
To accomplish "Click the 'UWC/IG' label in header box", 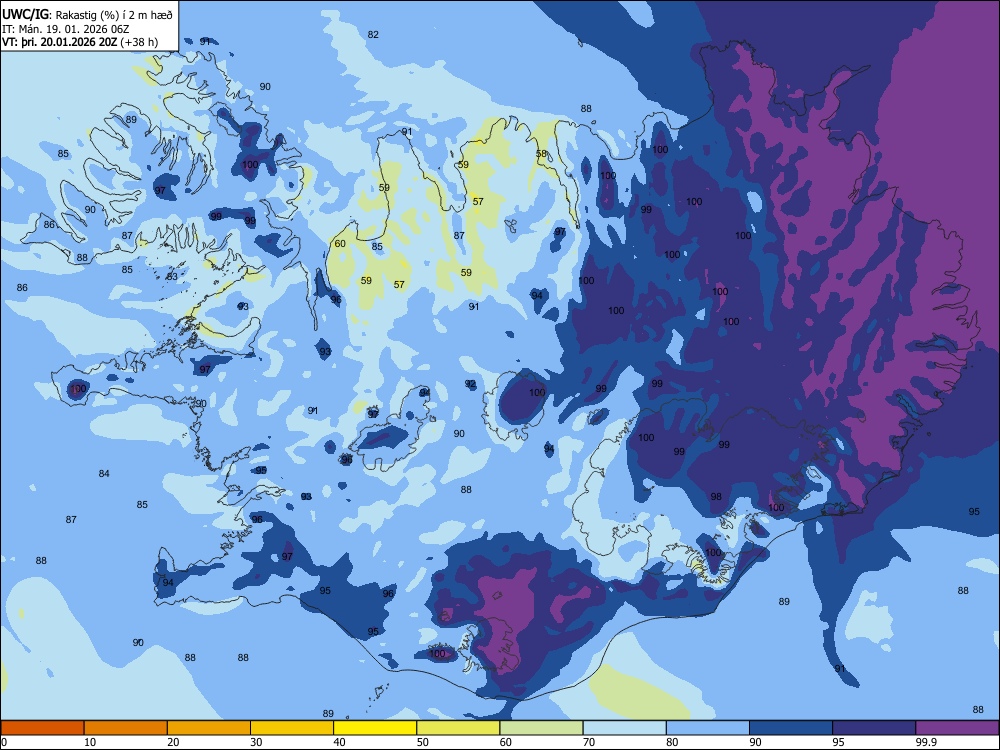I will (25, 15).
